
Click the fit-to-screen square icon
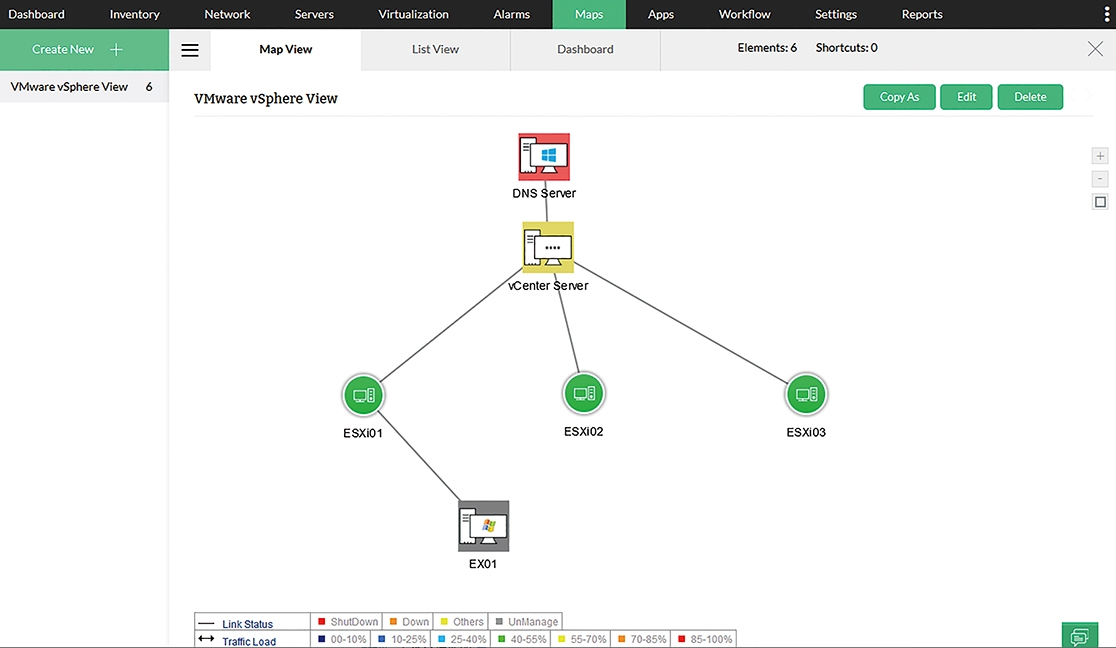(x=1100, y=202)
